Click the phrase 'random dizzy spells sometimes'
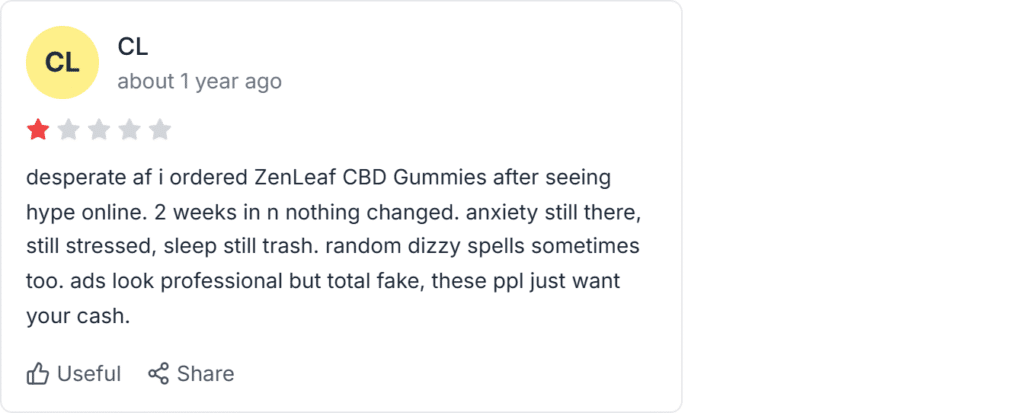The width and height of the screenshot is (1024, 413). coord(482,247)
